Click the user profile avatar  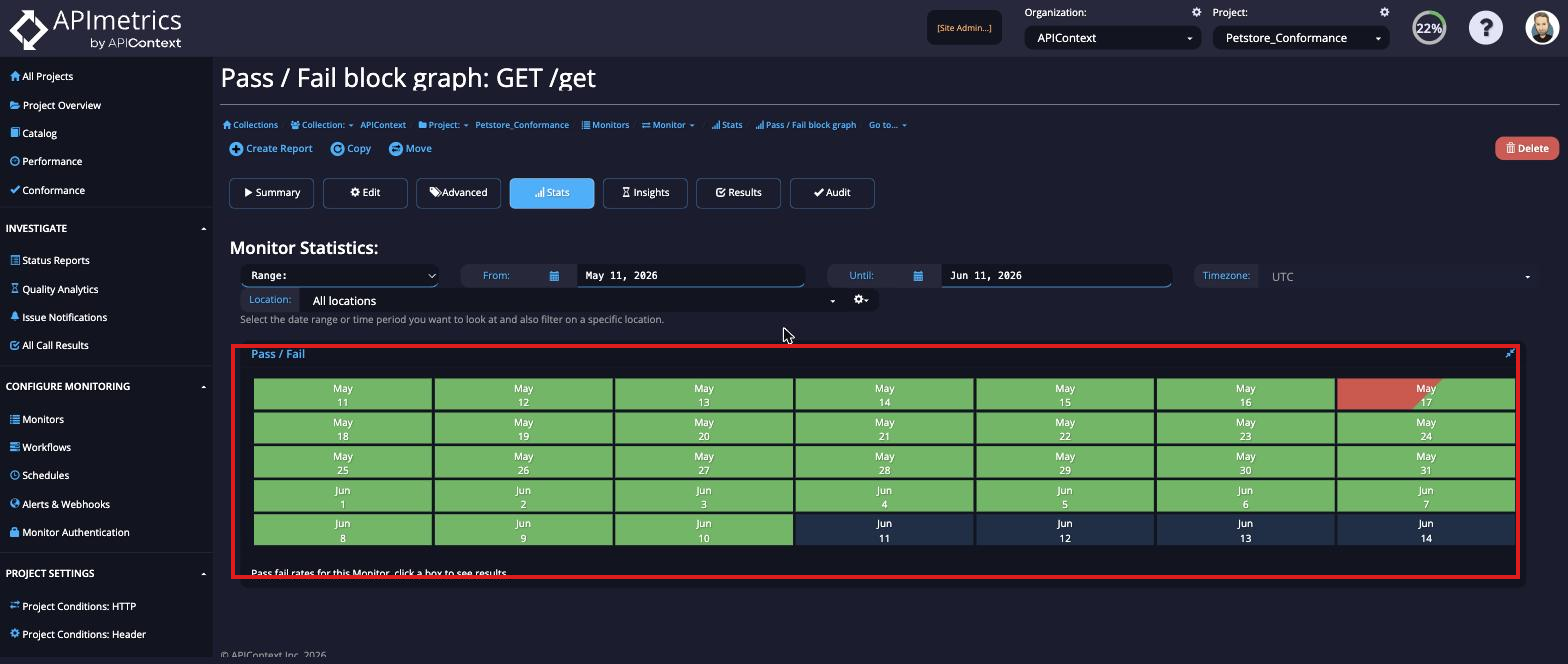pos(1542,28)
